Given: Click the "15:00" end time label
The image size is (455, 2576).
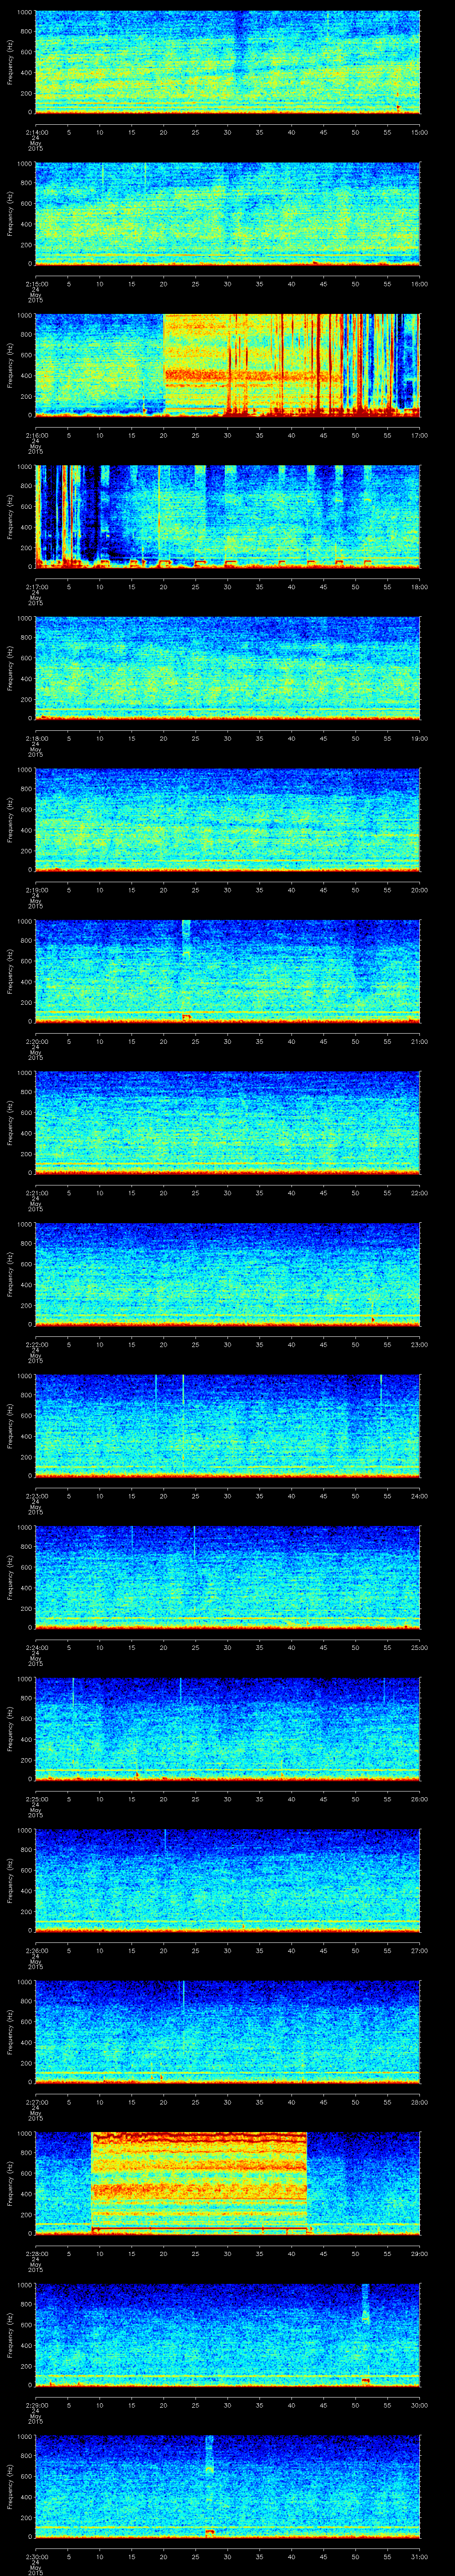Looking at the screenshot, I should (420, 132).
